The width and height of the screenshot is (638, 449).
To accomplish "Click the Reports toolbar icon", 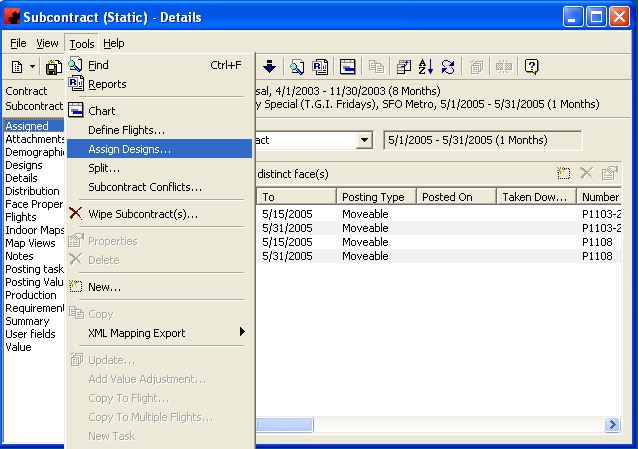I will point(320,67).
